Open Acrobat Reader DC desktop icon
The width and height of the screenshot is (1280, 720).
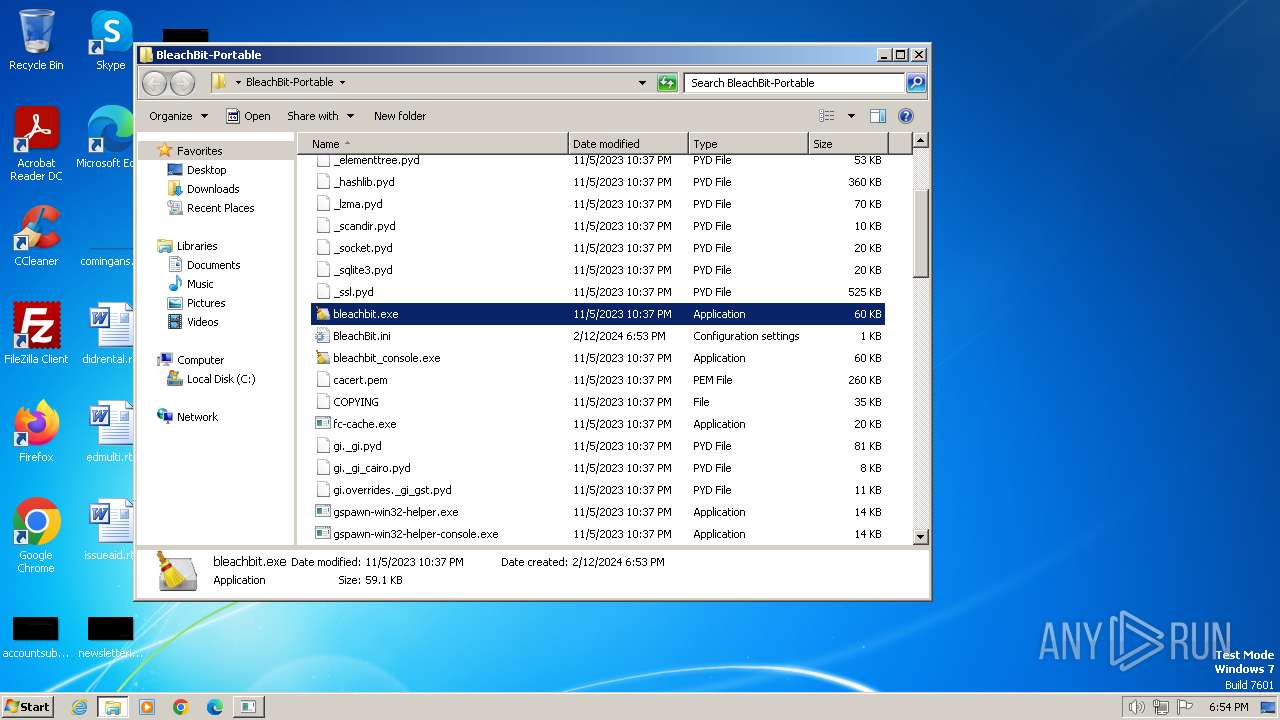[36, 145]
